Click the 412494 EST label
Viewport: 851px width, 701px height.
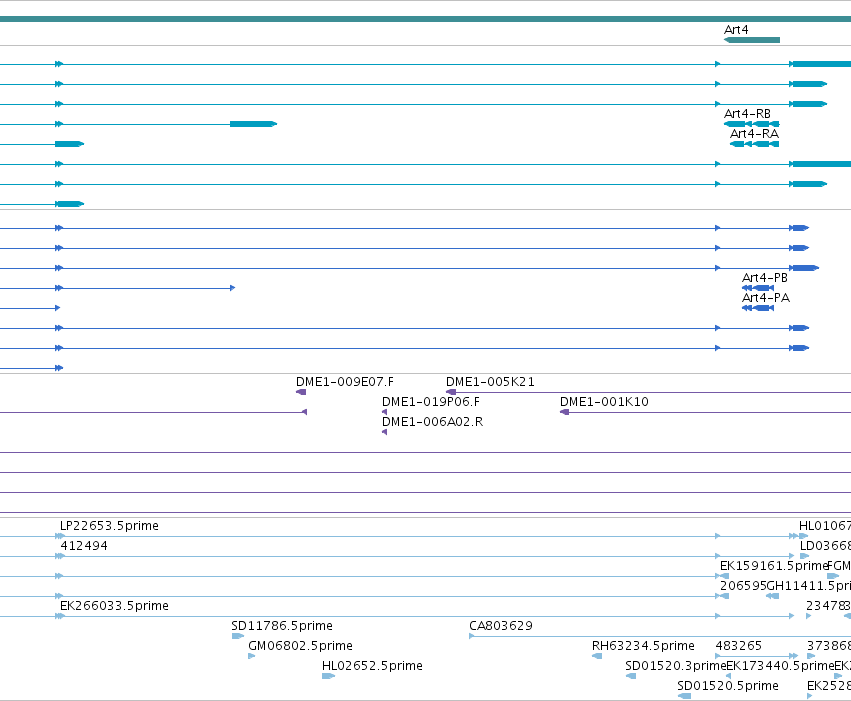(84, 546)
